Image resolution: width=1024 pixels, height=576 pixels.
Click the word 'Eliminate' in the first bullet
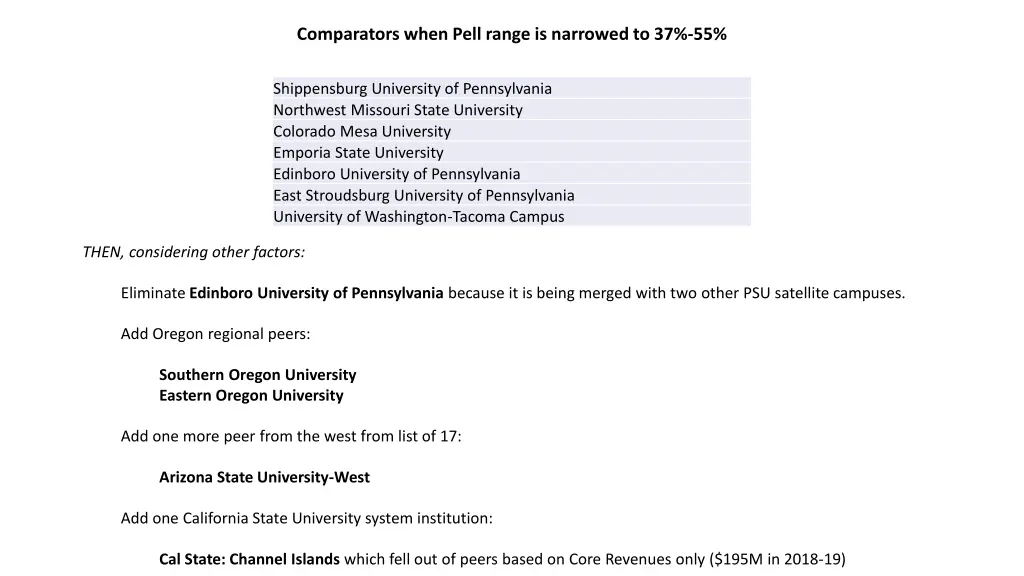click(x=153, y=293)
